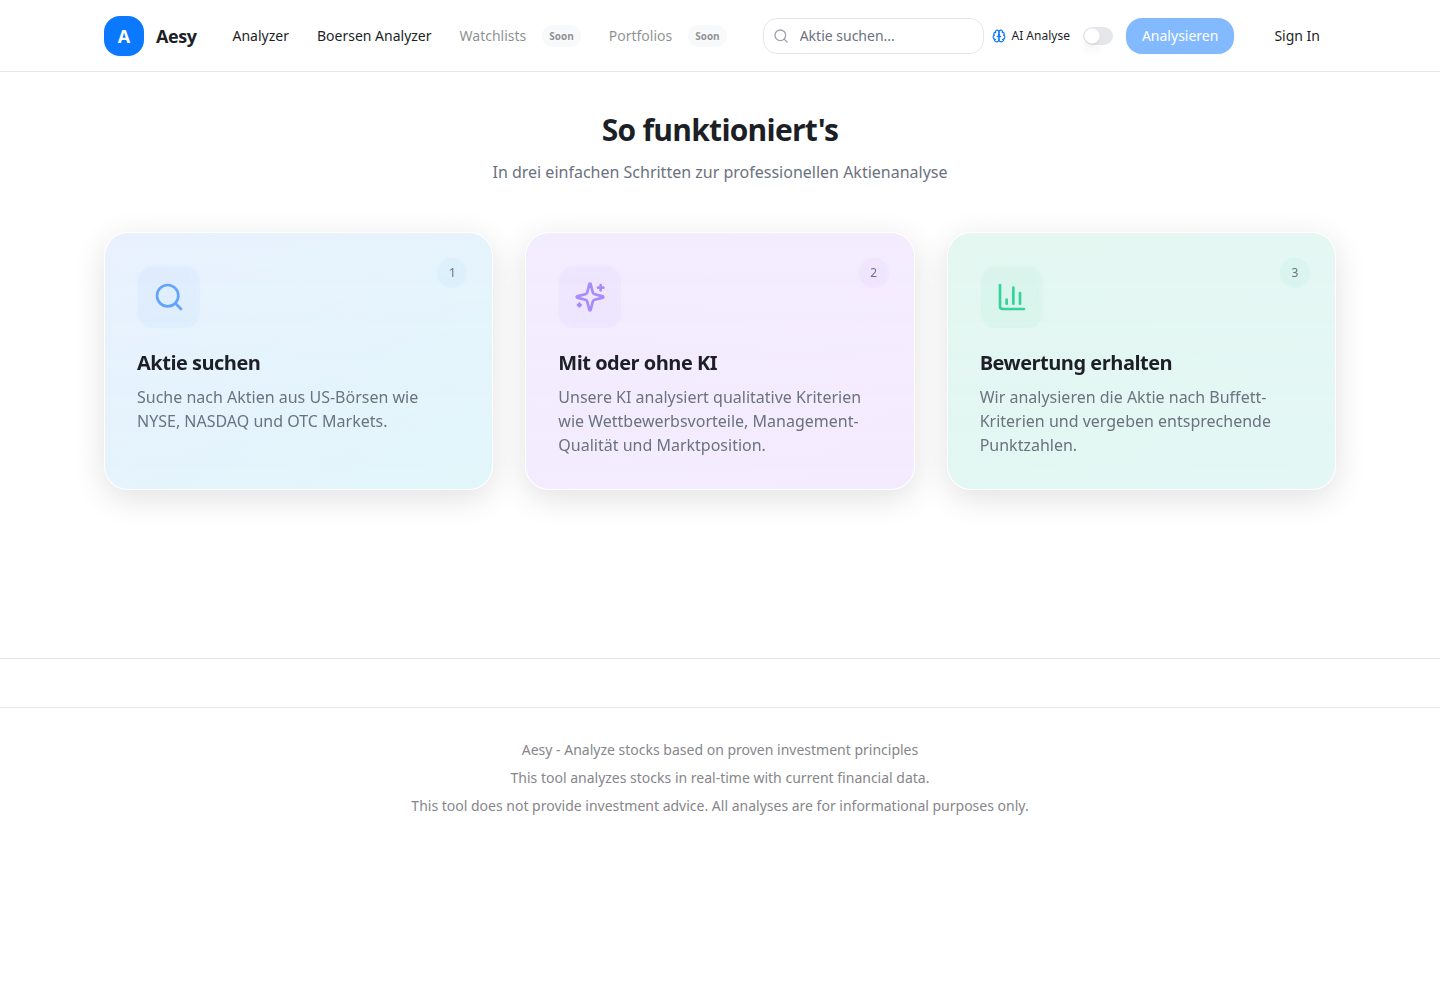Image resolution: width=1440 pixels, height=1000 pixels.
Task: Click the Mit oder ohne KI title
Action: 638,363
